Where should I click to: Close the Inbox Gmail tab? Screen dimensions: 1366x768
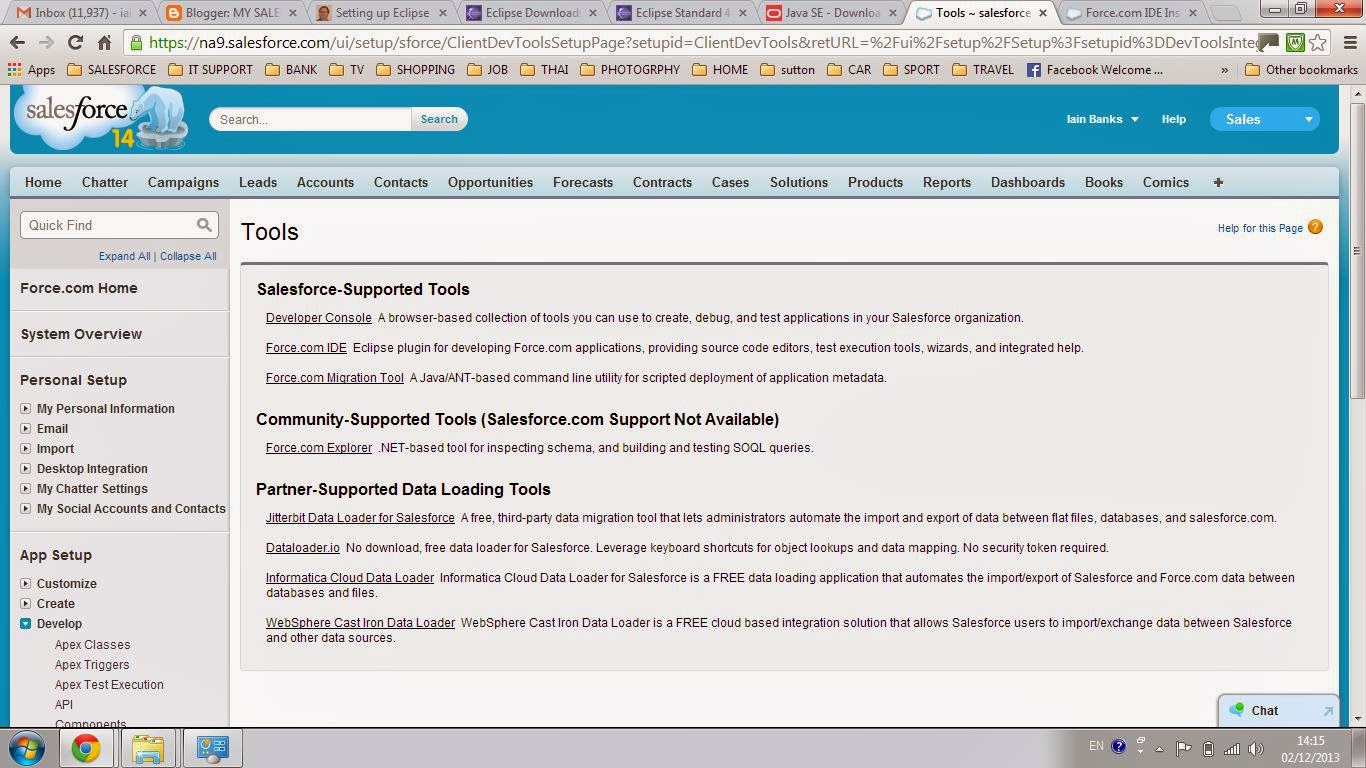click(142, 13)
